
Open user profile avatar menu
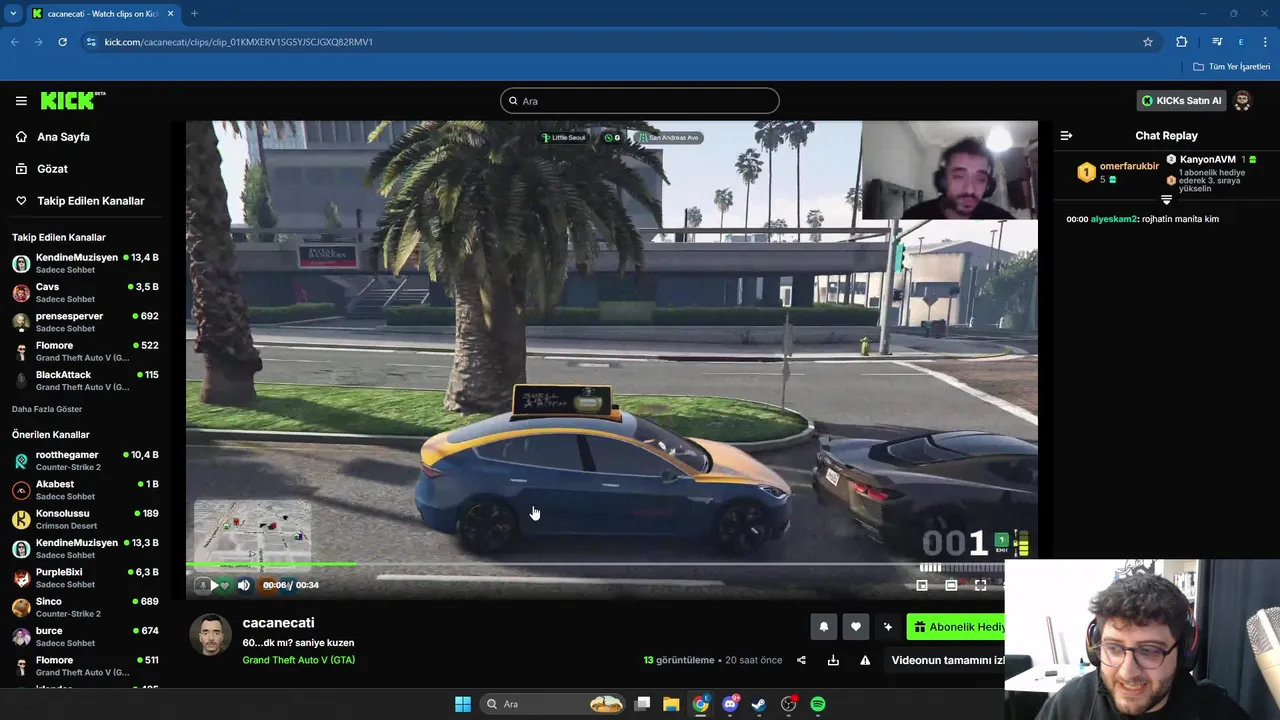tap(1243, 101)
